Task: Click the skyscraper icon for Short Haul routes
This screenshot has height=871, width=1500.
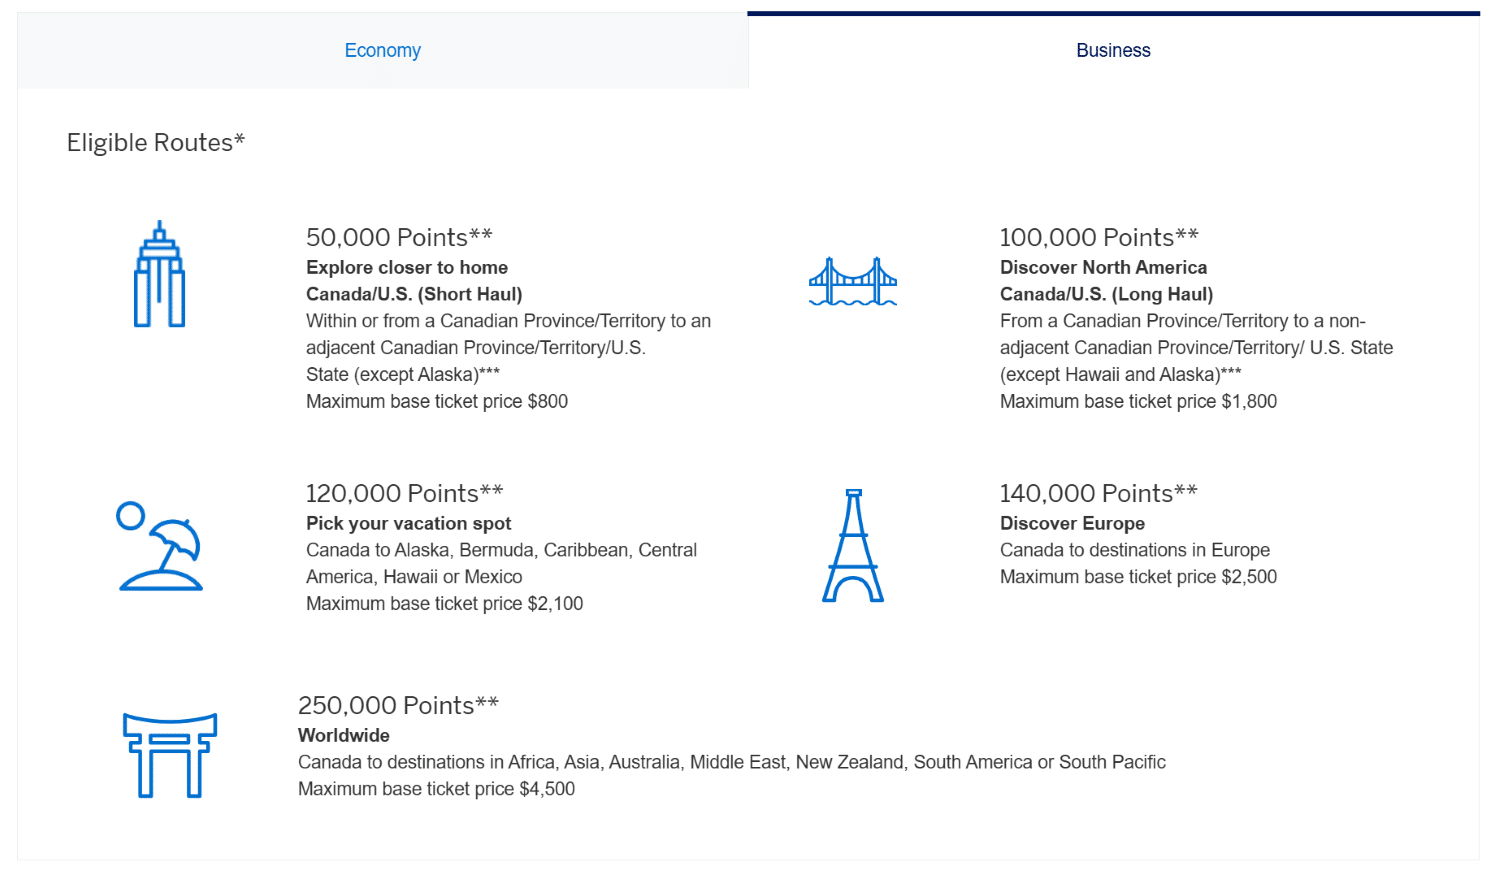Action: [158, 272]
